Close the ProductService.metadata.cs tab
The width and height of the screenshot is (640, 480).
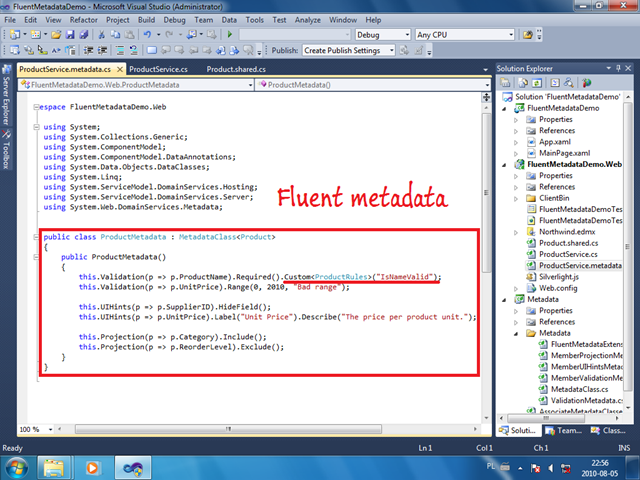[120, 69]
